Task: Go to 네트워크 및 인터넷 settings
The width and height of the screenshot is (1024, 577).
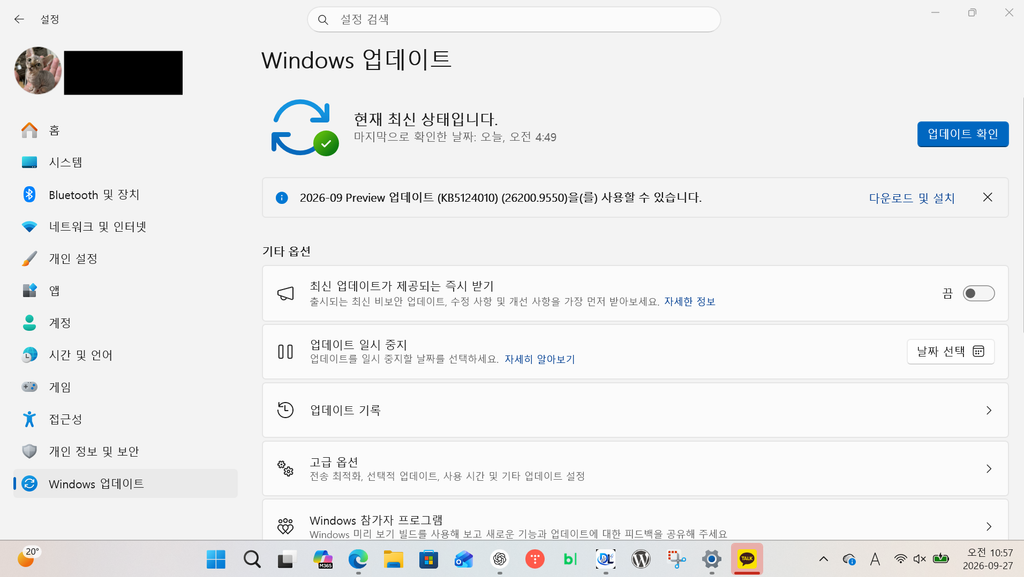Action: point(124,226)
